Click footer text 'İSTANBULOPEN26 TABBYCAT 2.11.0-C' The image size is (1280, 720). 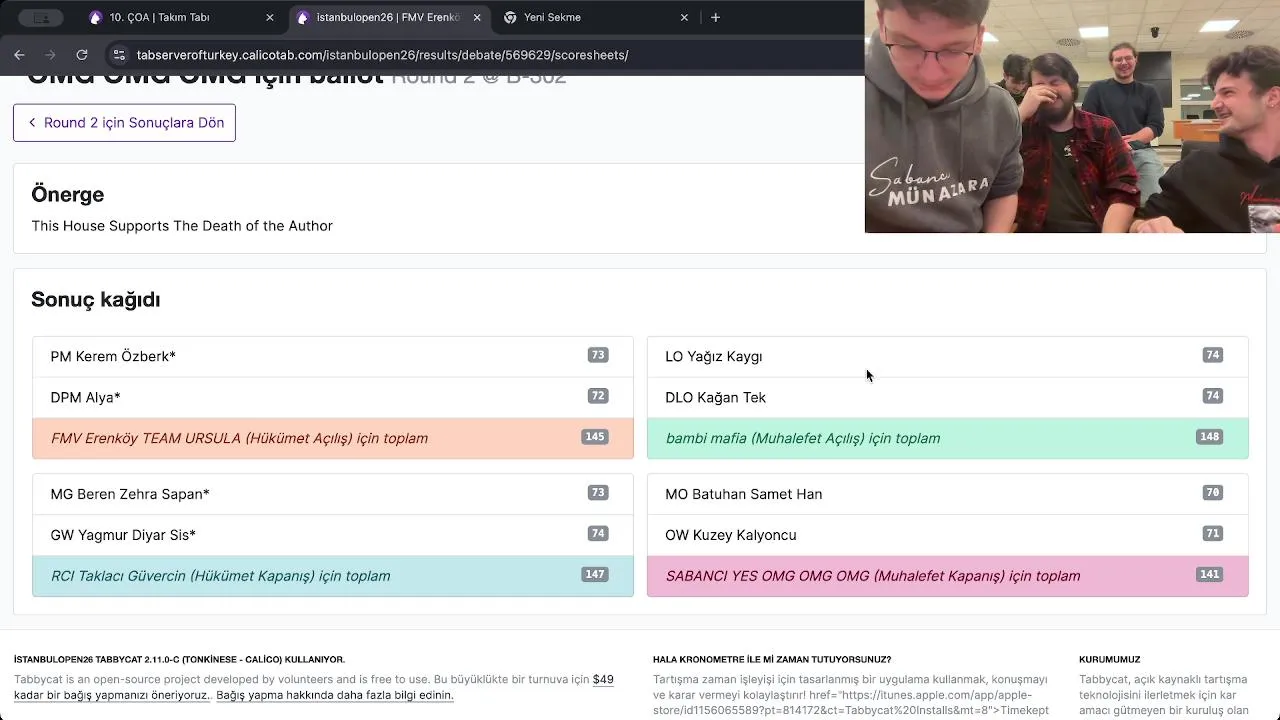point(180,660)
